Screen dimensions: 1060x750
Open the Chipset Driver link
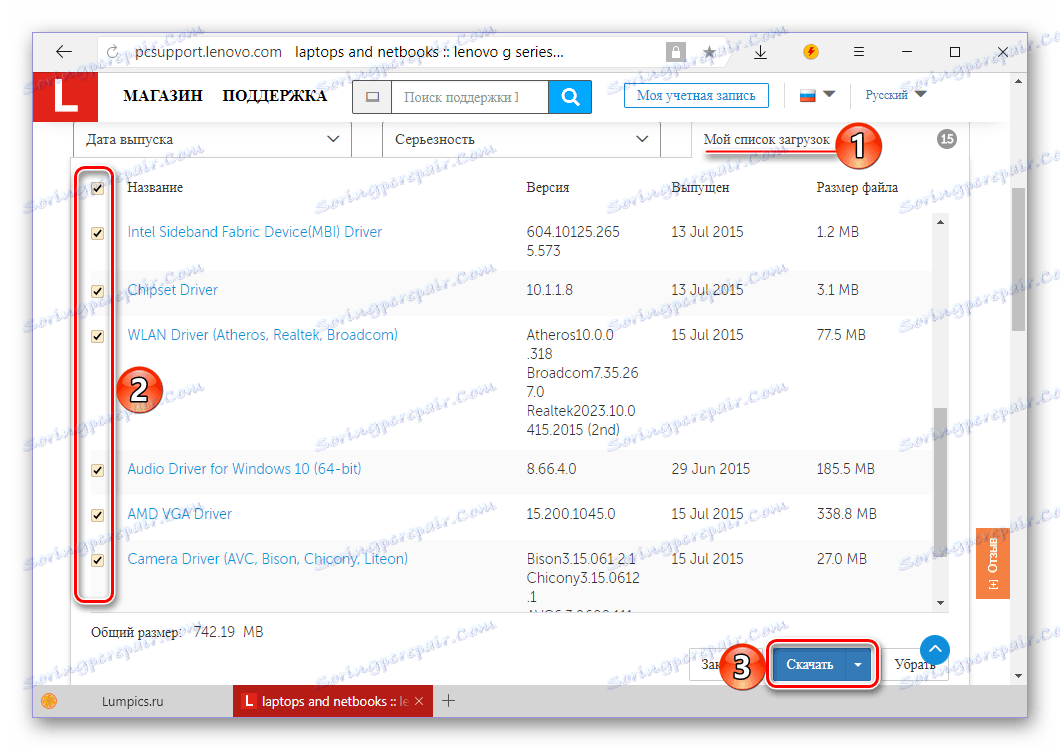click(172, 290)
